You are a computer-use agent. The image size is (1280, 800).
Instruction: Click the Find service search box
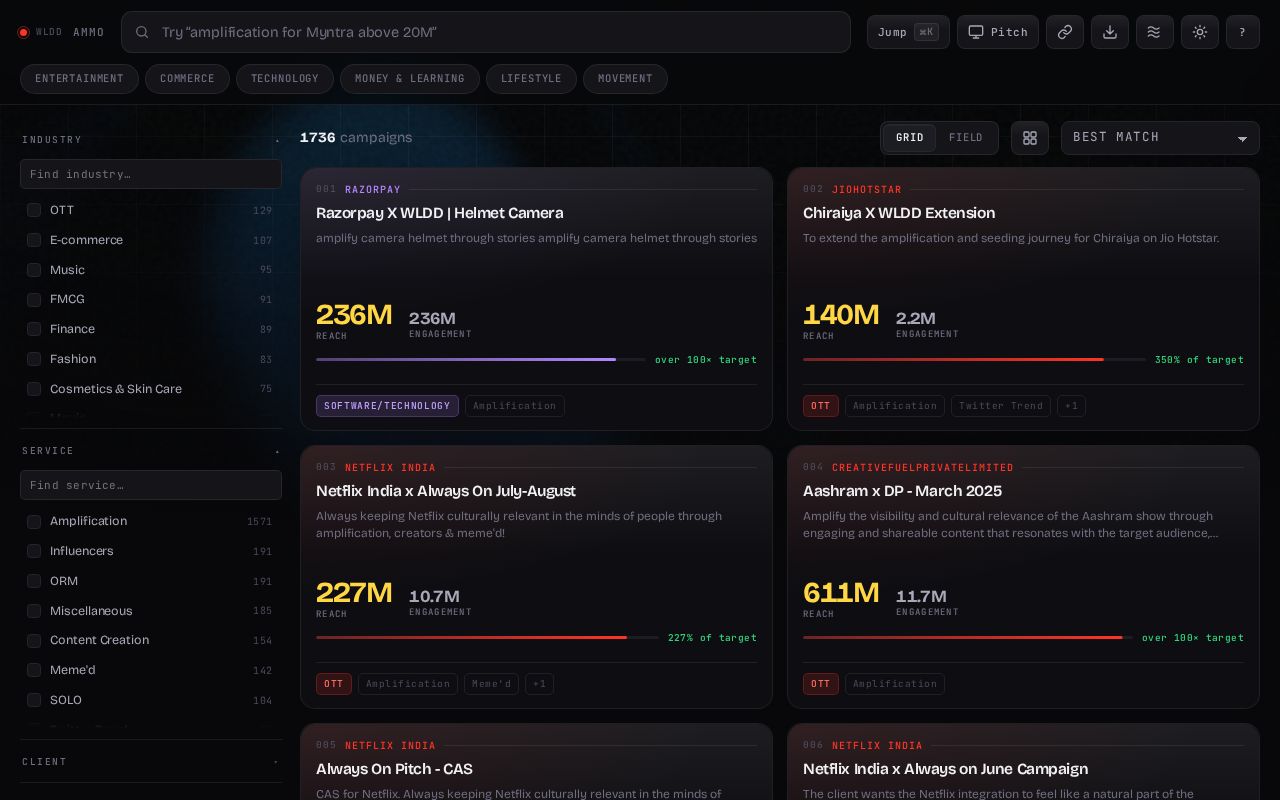coord(151,485)
